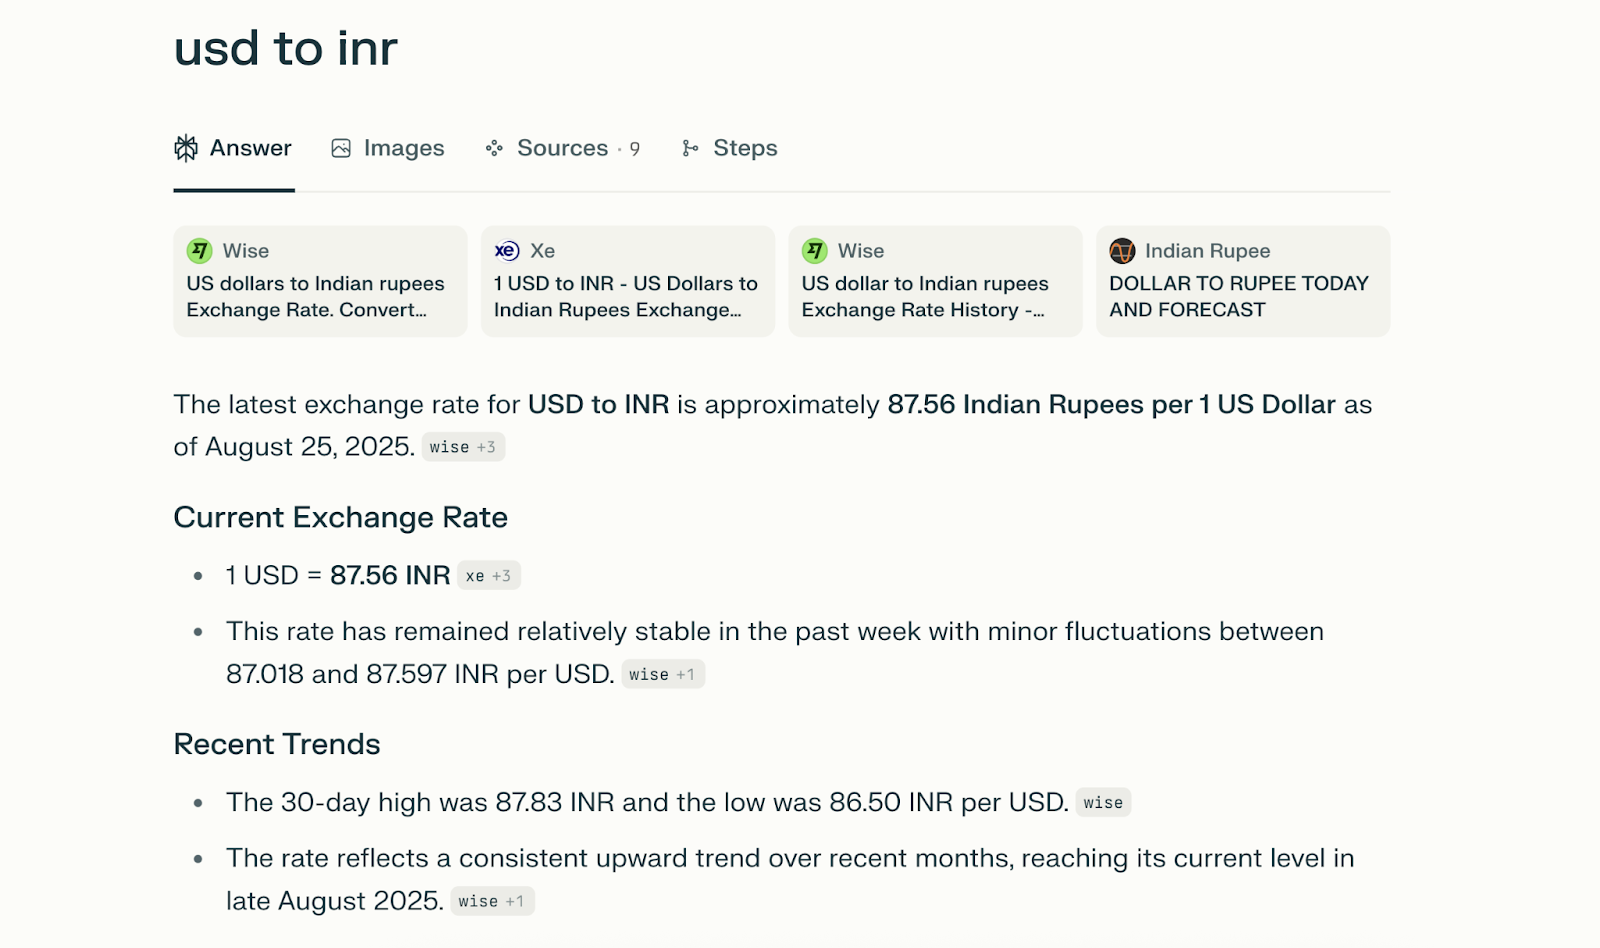This screenshot has height=948, width=1600.
Task: Open the Sources tab
Action: (563, 148)
